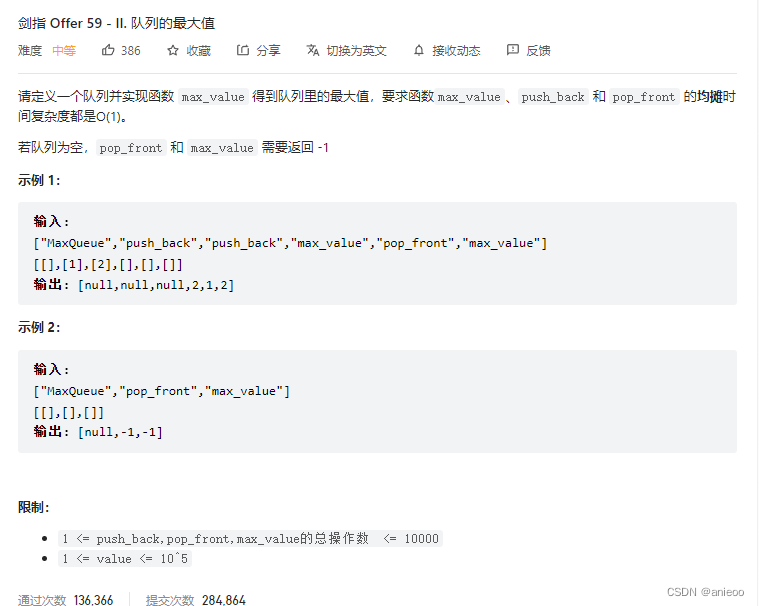Click the feedback icon beside 反馈
The image size is (759, 606).
pos(513,50)
